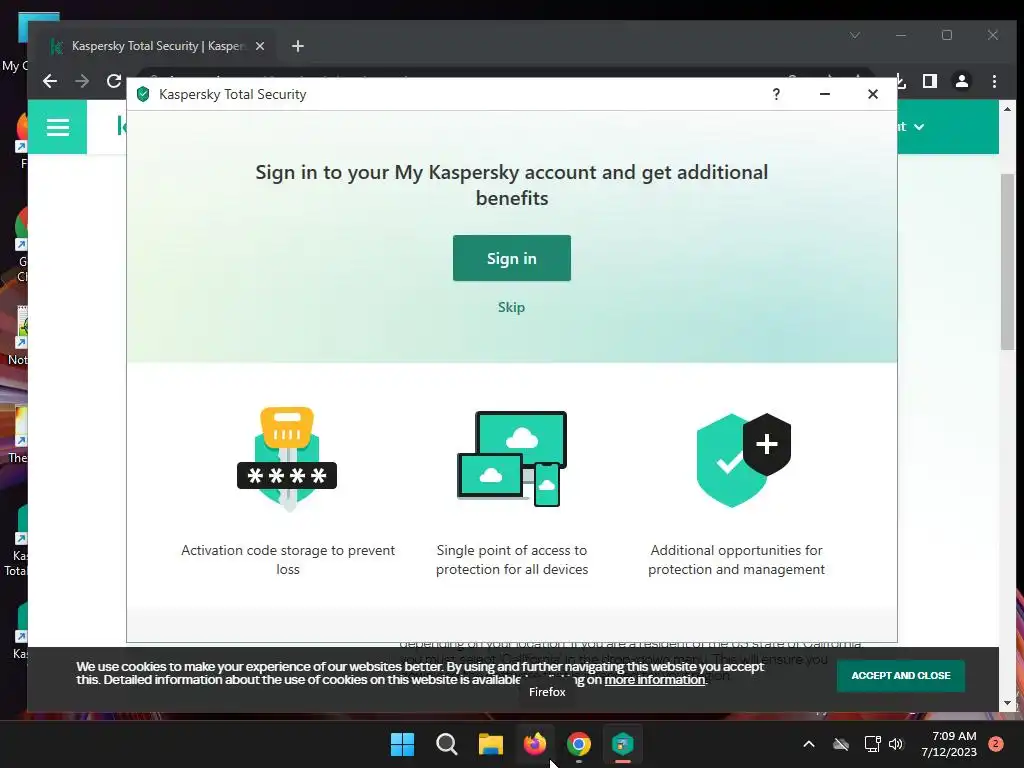The height and width of the screenshot is (768, 1024).
Task: Click the green Sign in button
Action: point(511,258)
